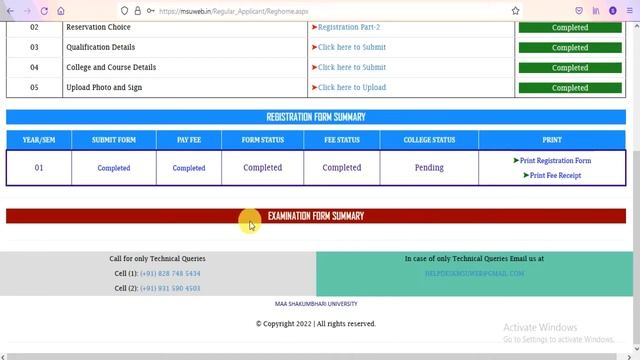Click the key saved-password icon
Screen dimensions: 640x360
click(151, 11)
